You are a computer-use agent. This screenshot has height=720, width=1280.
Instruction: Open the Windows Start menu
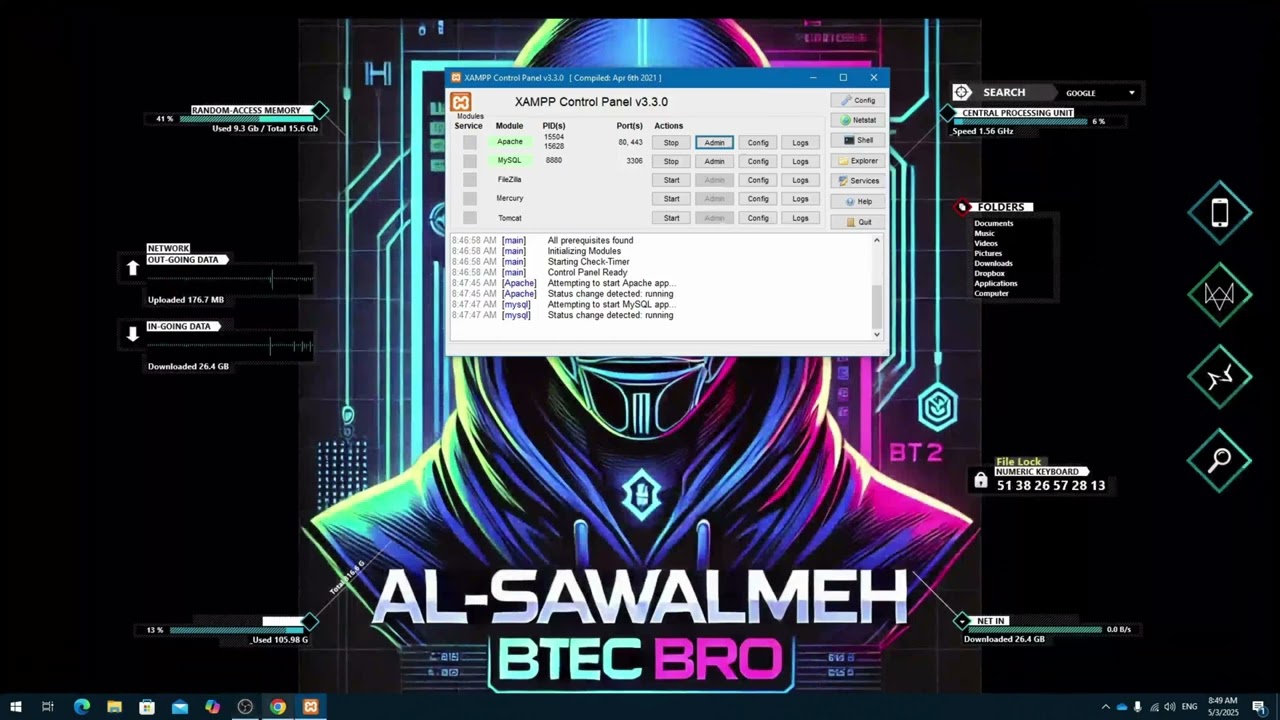[x=16, y=707]
